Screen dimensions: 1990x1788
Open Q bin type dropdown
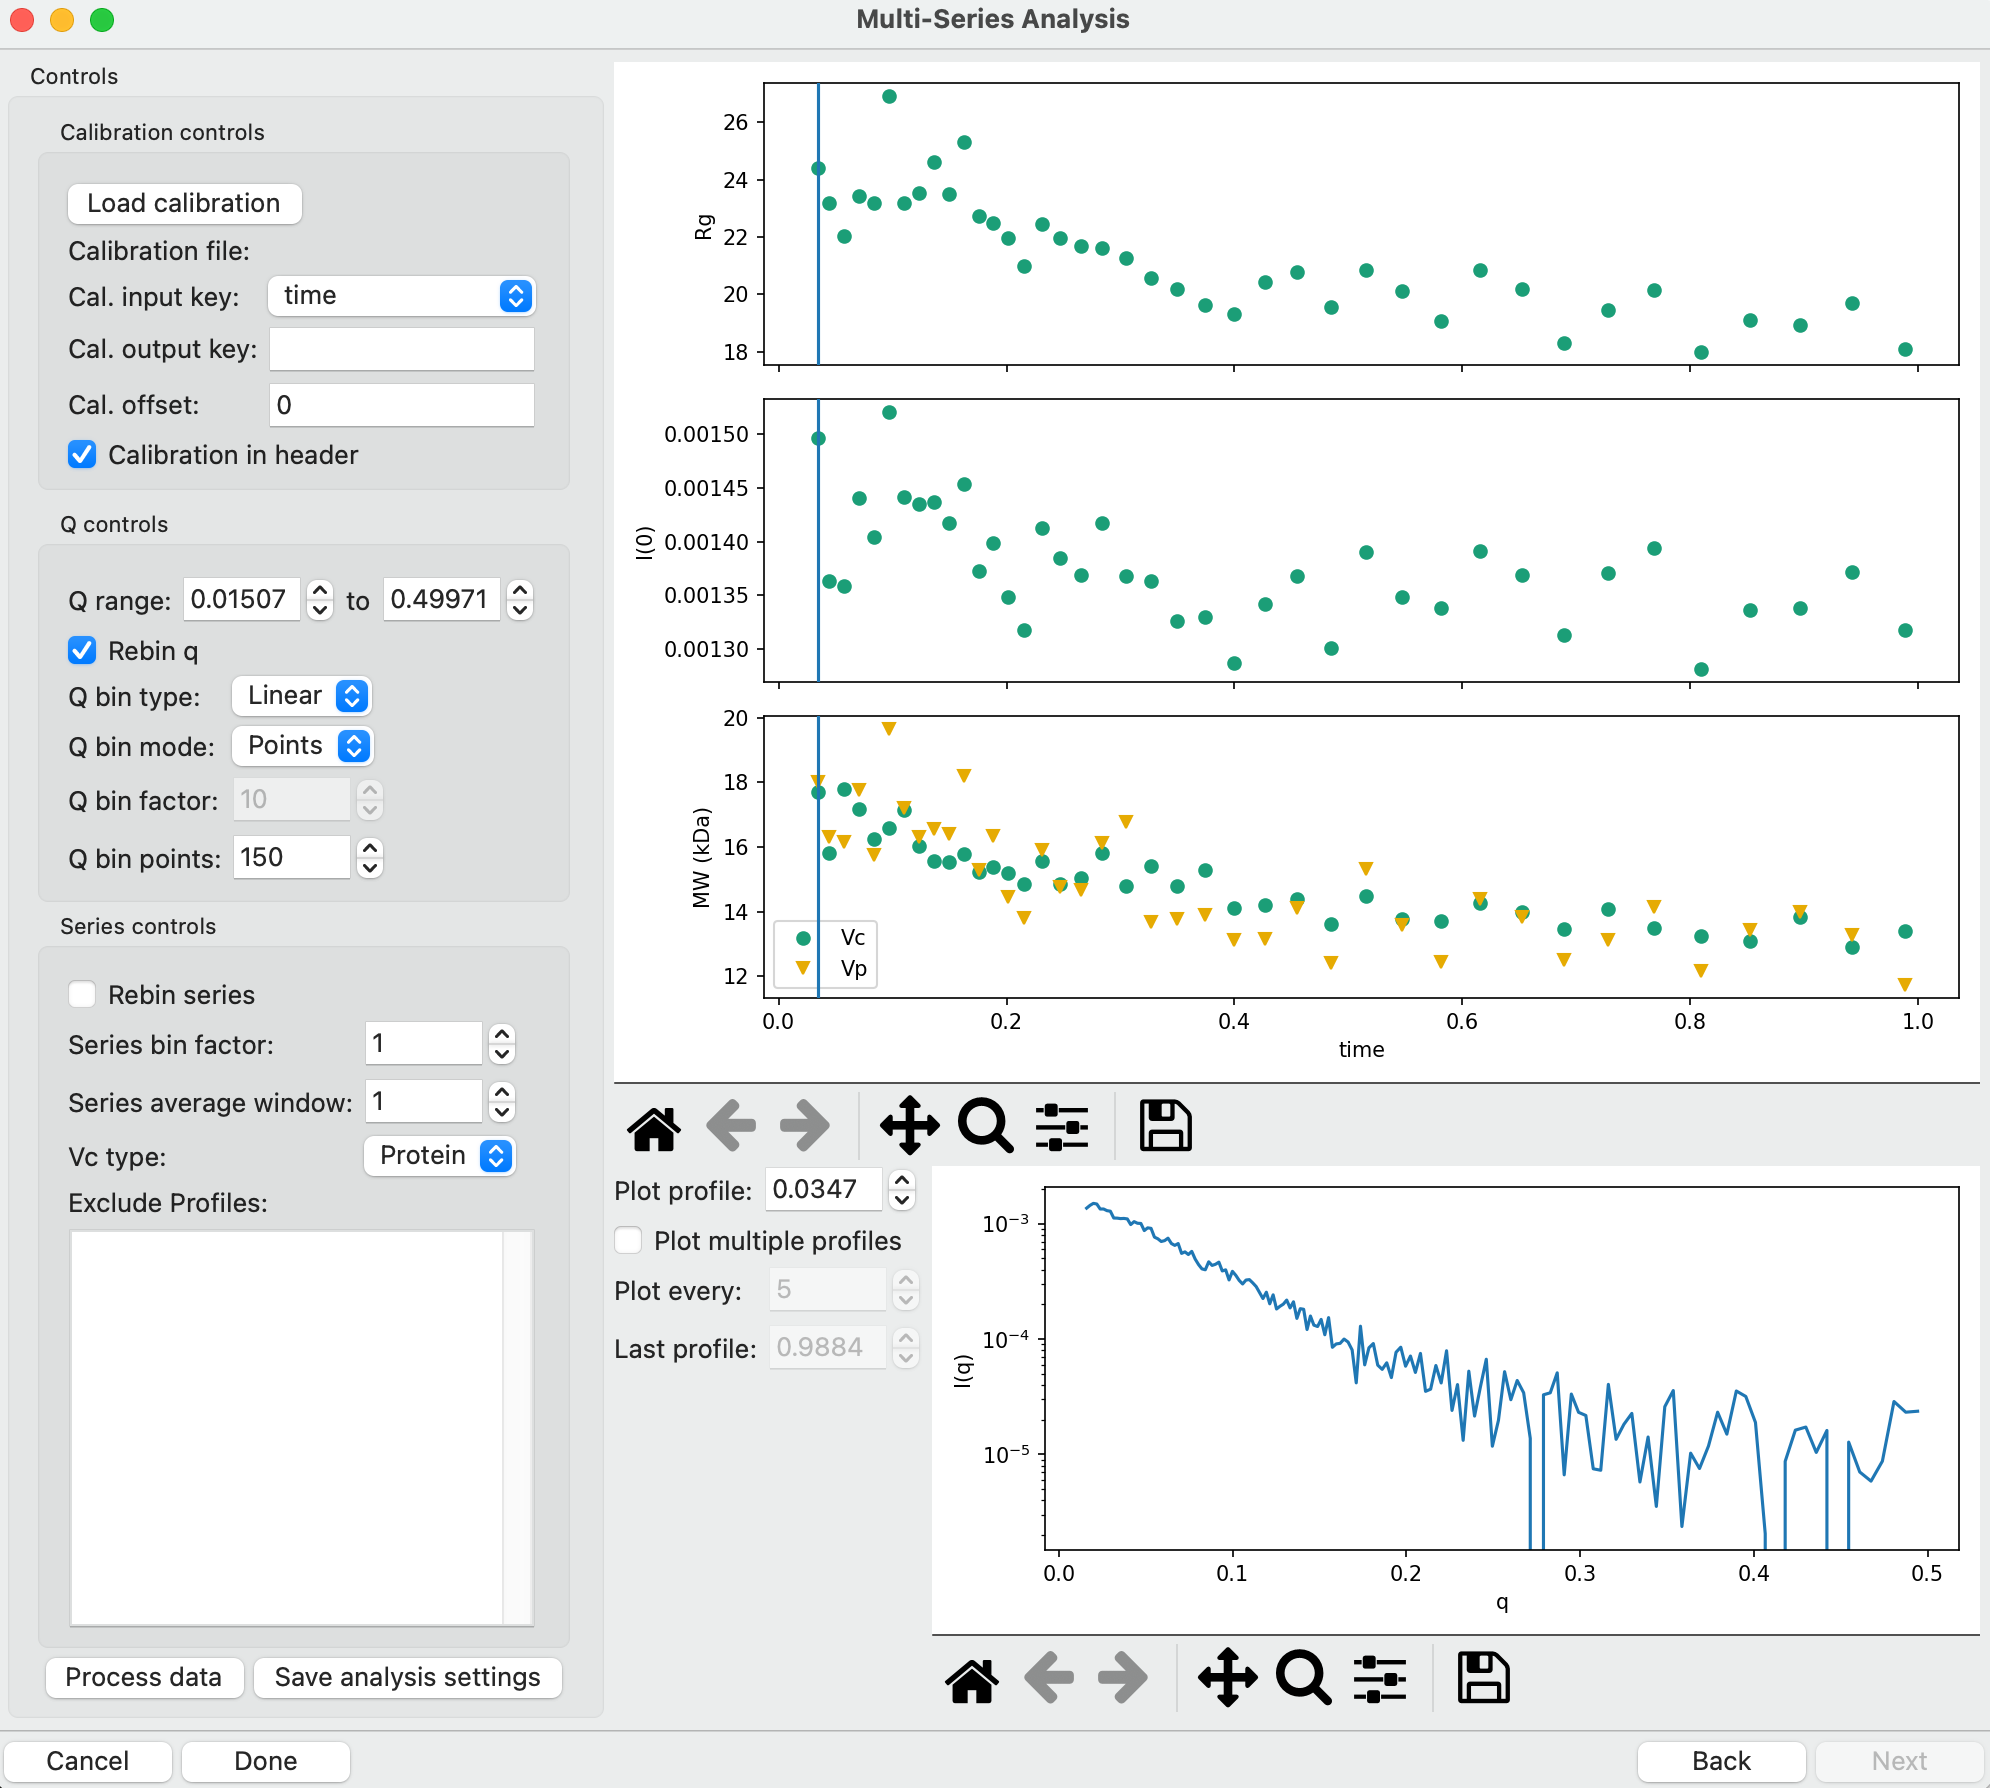302,696
